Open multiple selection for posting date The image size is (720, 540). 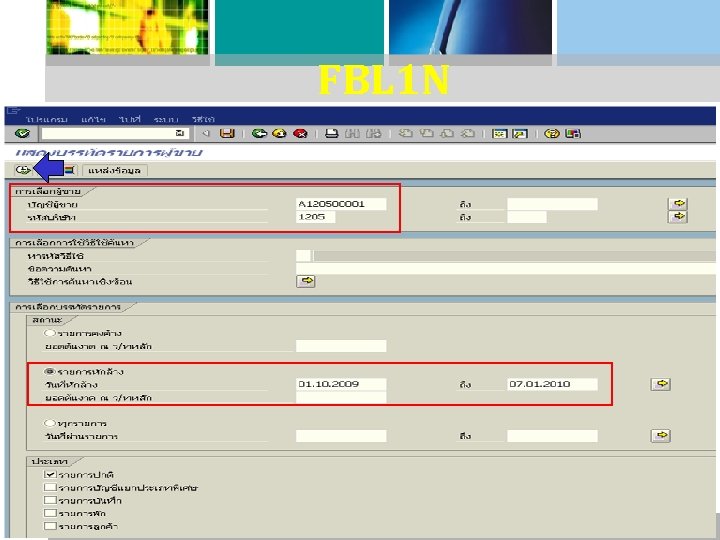(661, 435)
